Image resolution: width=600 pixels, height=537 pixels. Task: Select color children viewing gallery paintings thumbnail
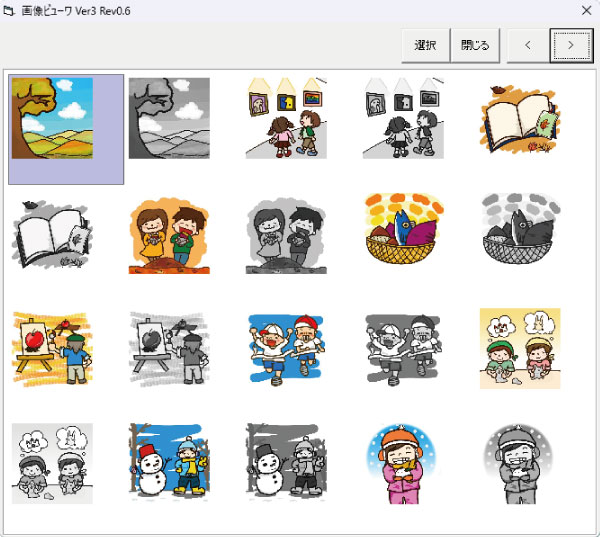pyautogui.click(x=287, y=118)
